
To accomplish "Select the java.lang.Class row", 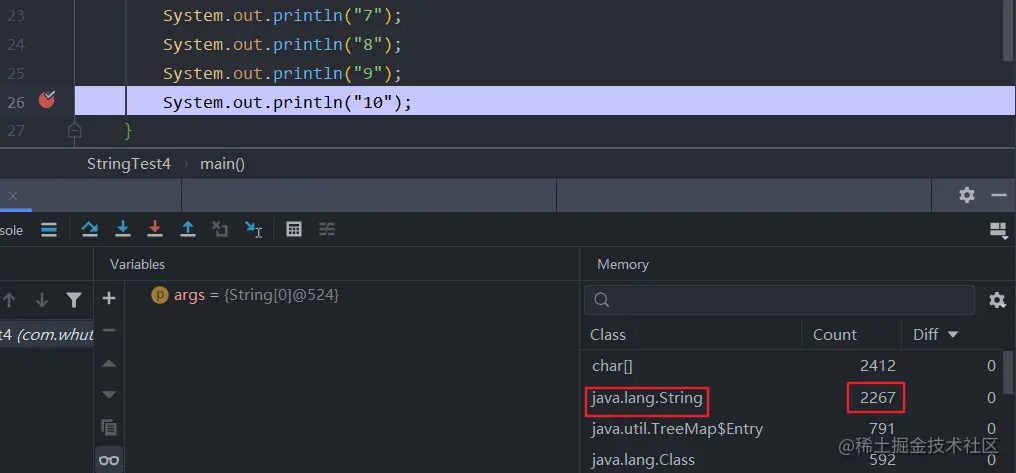I will tap(793, 459).
